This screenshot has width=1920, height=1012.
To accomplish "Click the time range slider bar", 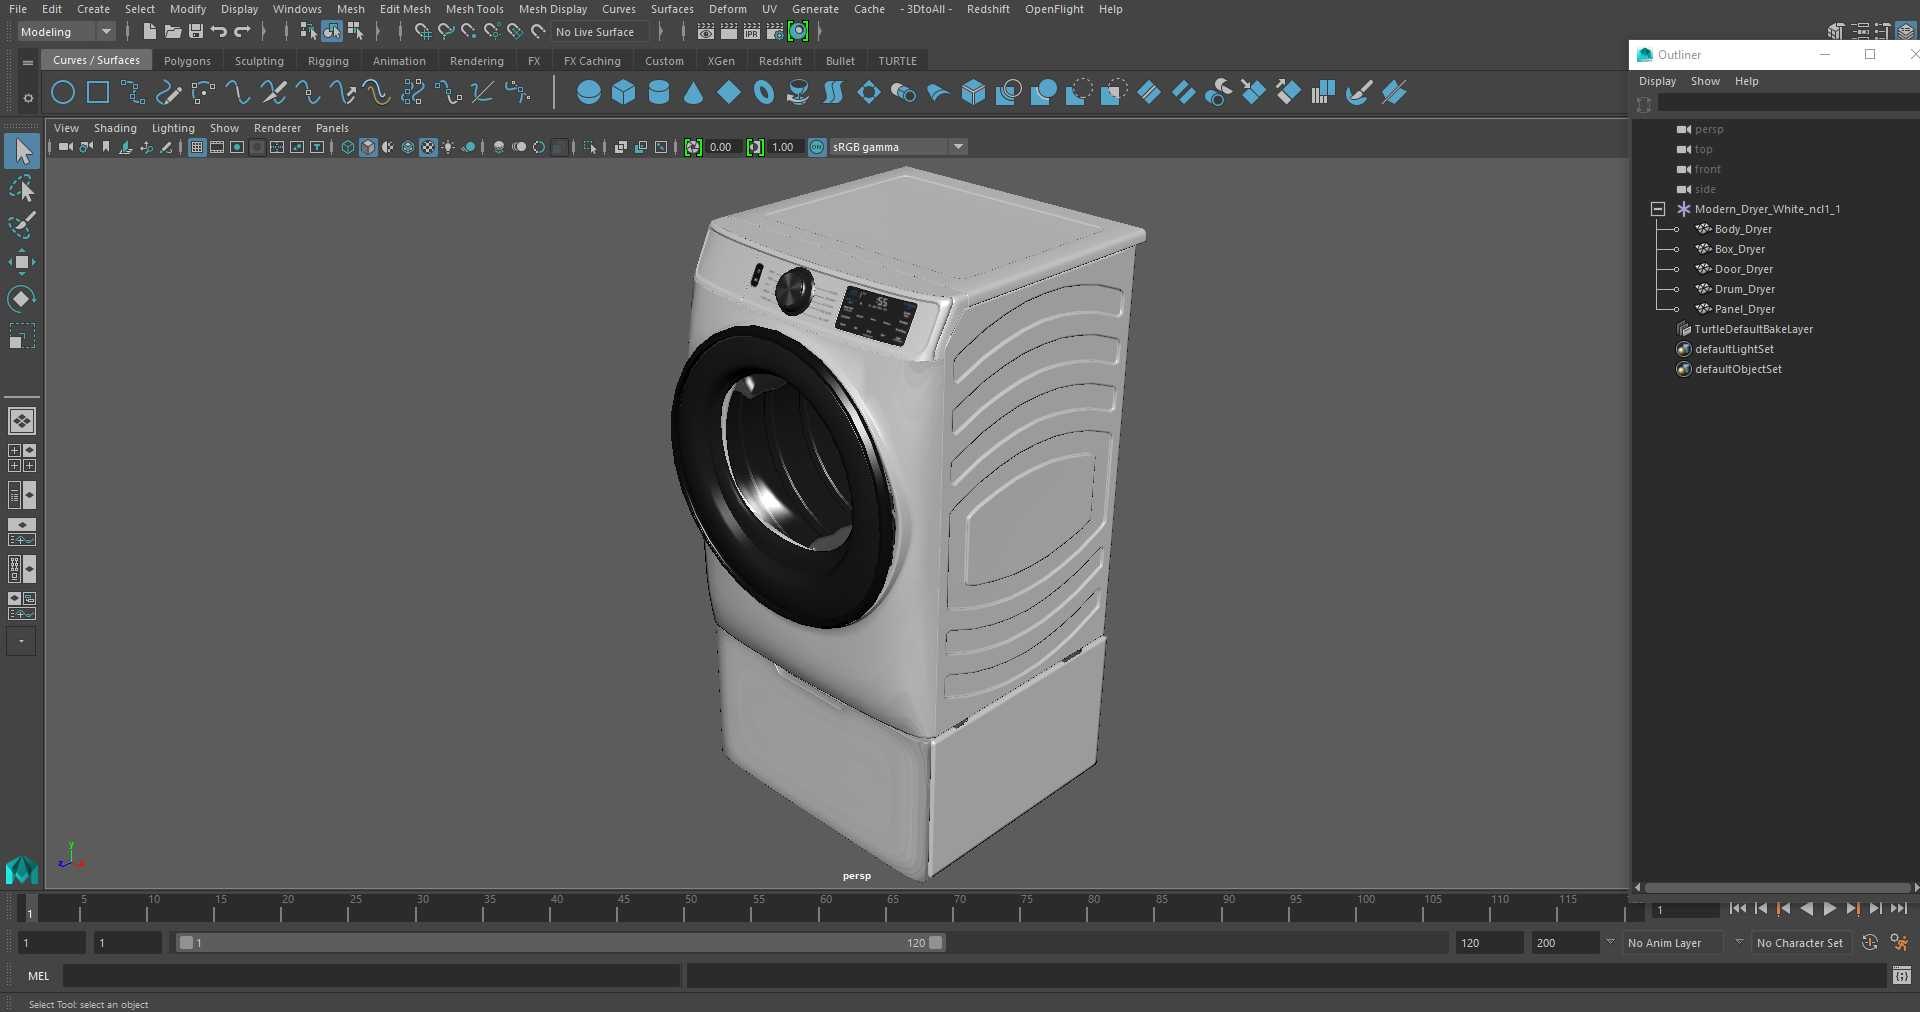I will pyautogui.click(x=560, y=942).
